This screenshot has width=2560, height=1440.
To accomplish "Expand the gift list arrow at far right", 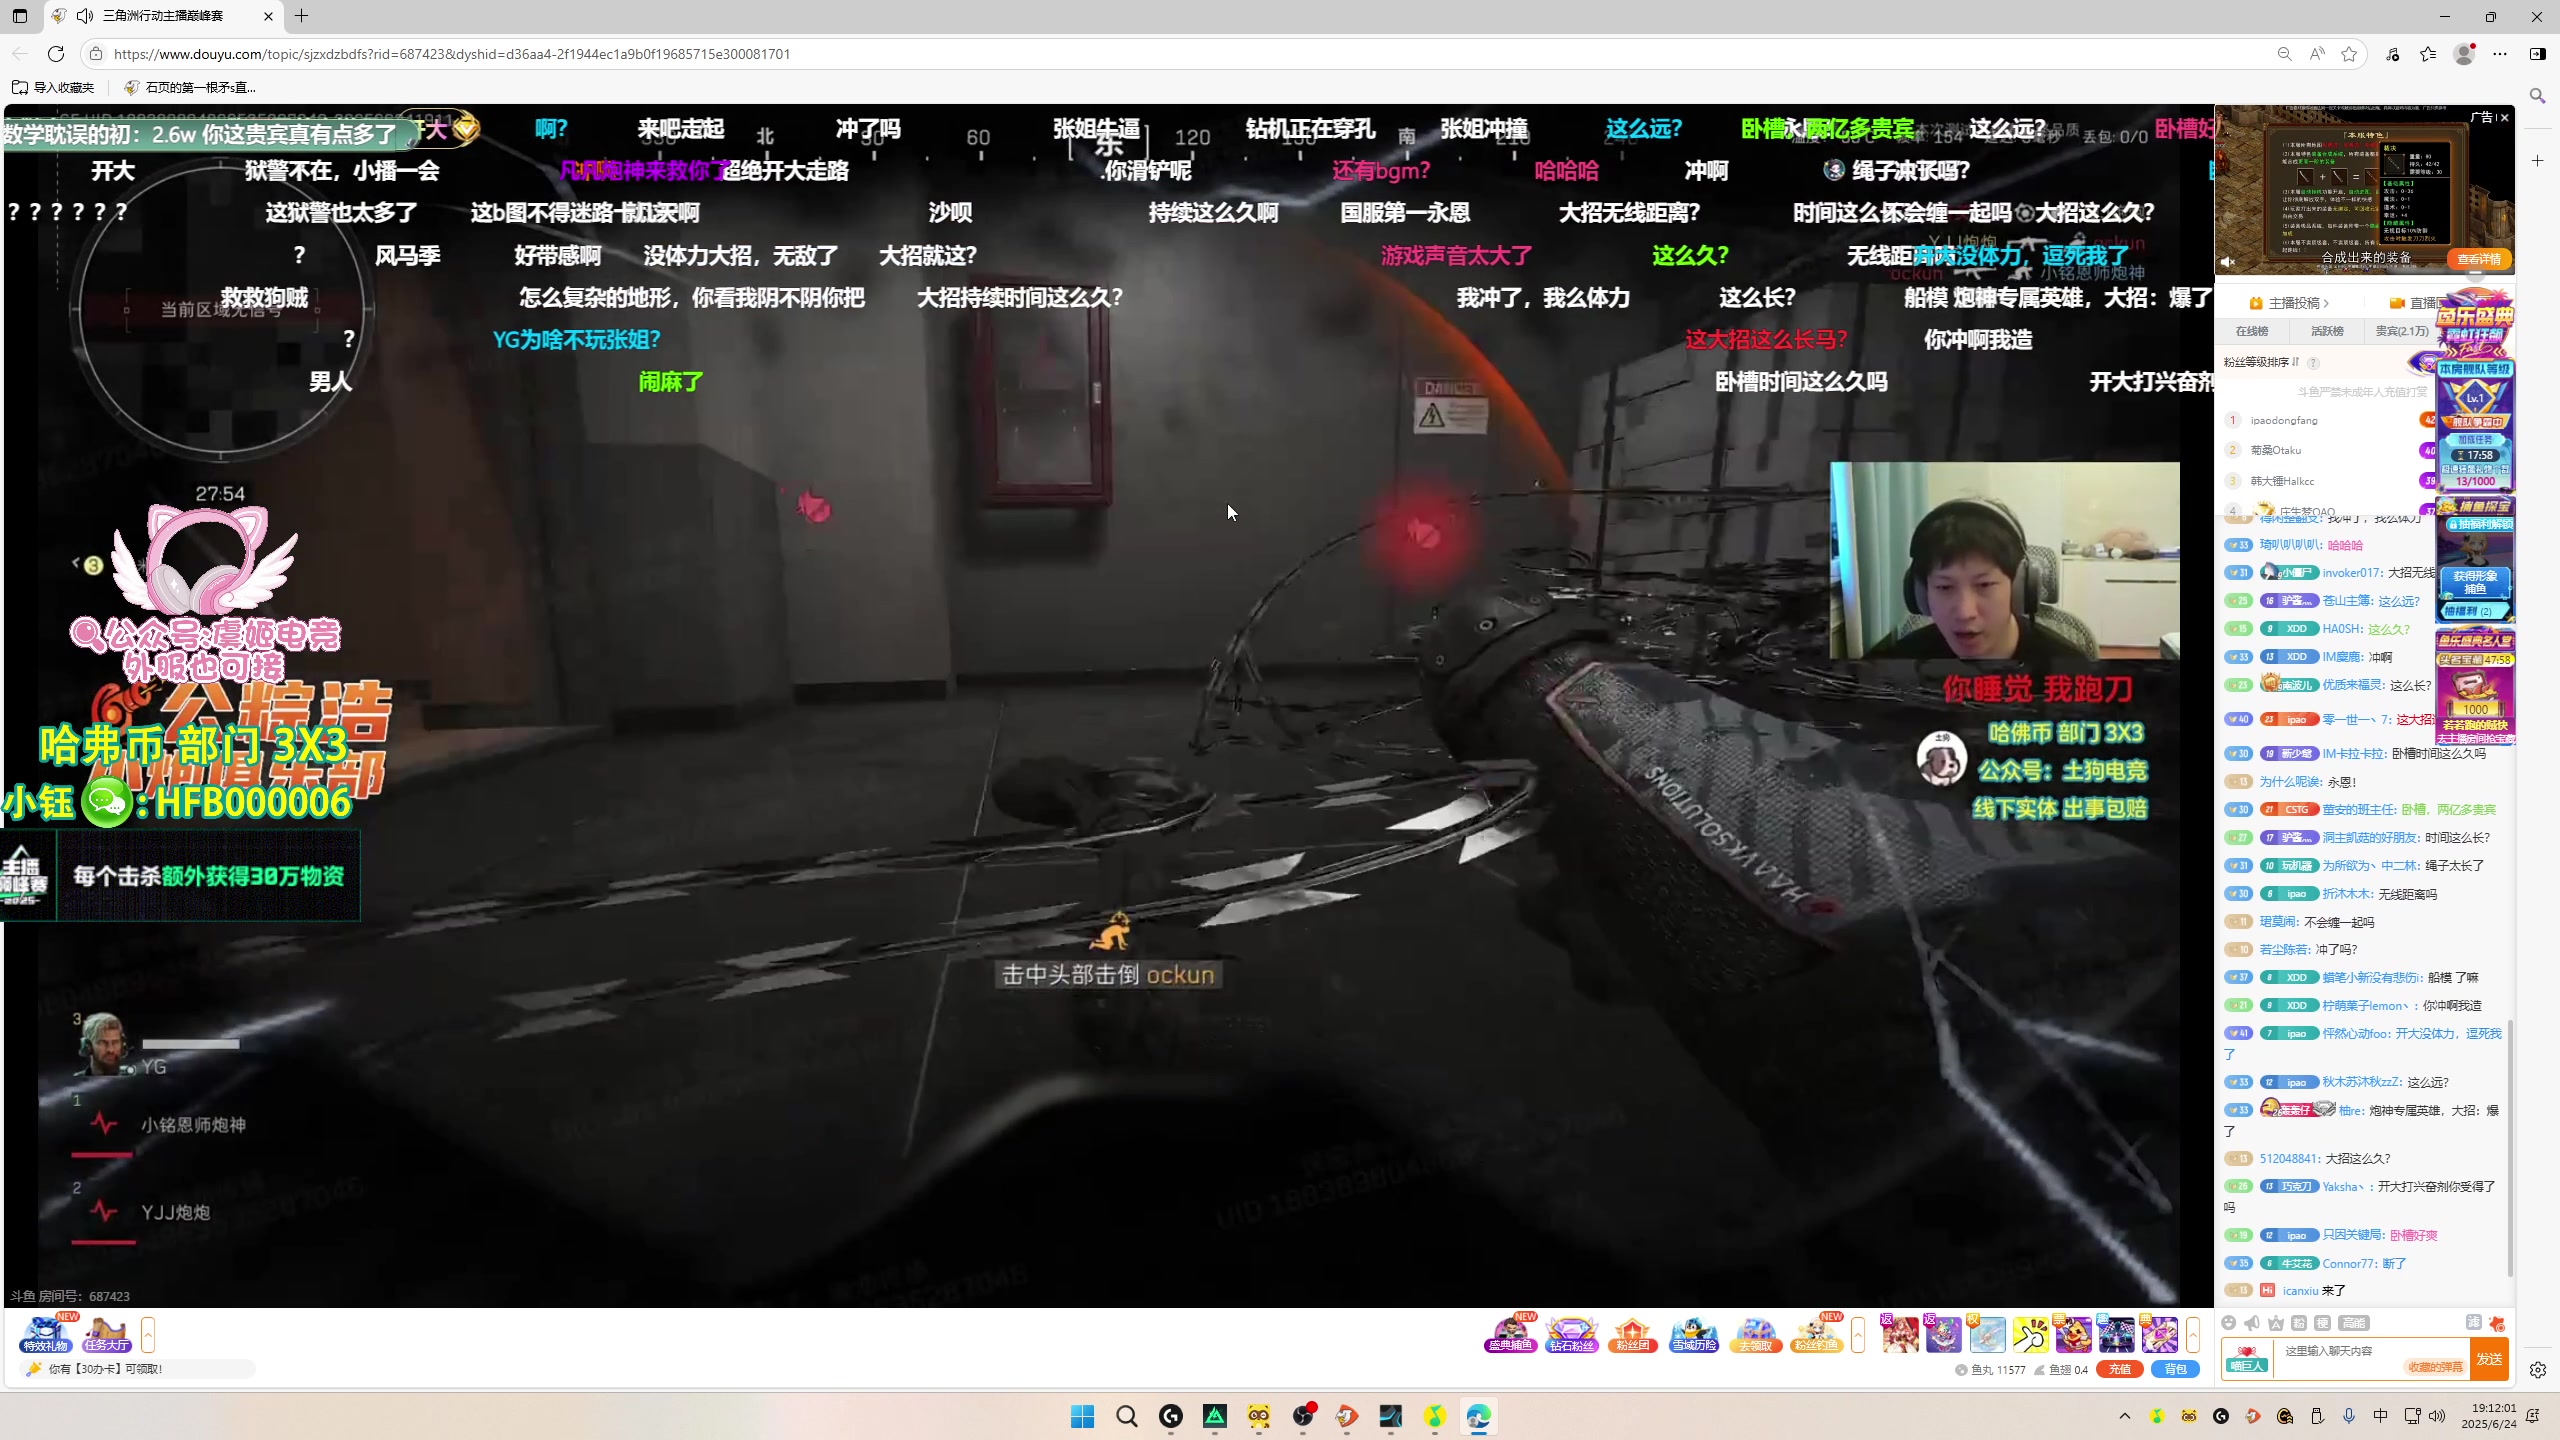I will pyautogui.click(x=2193, y=1335).
